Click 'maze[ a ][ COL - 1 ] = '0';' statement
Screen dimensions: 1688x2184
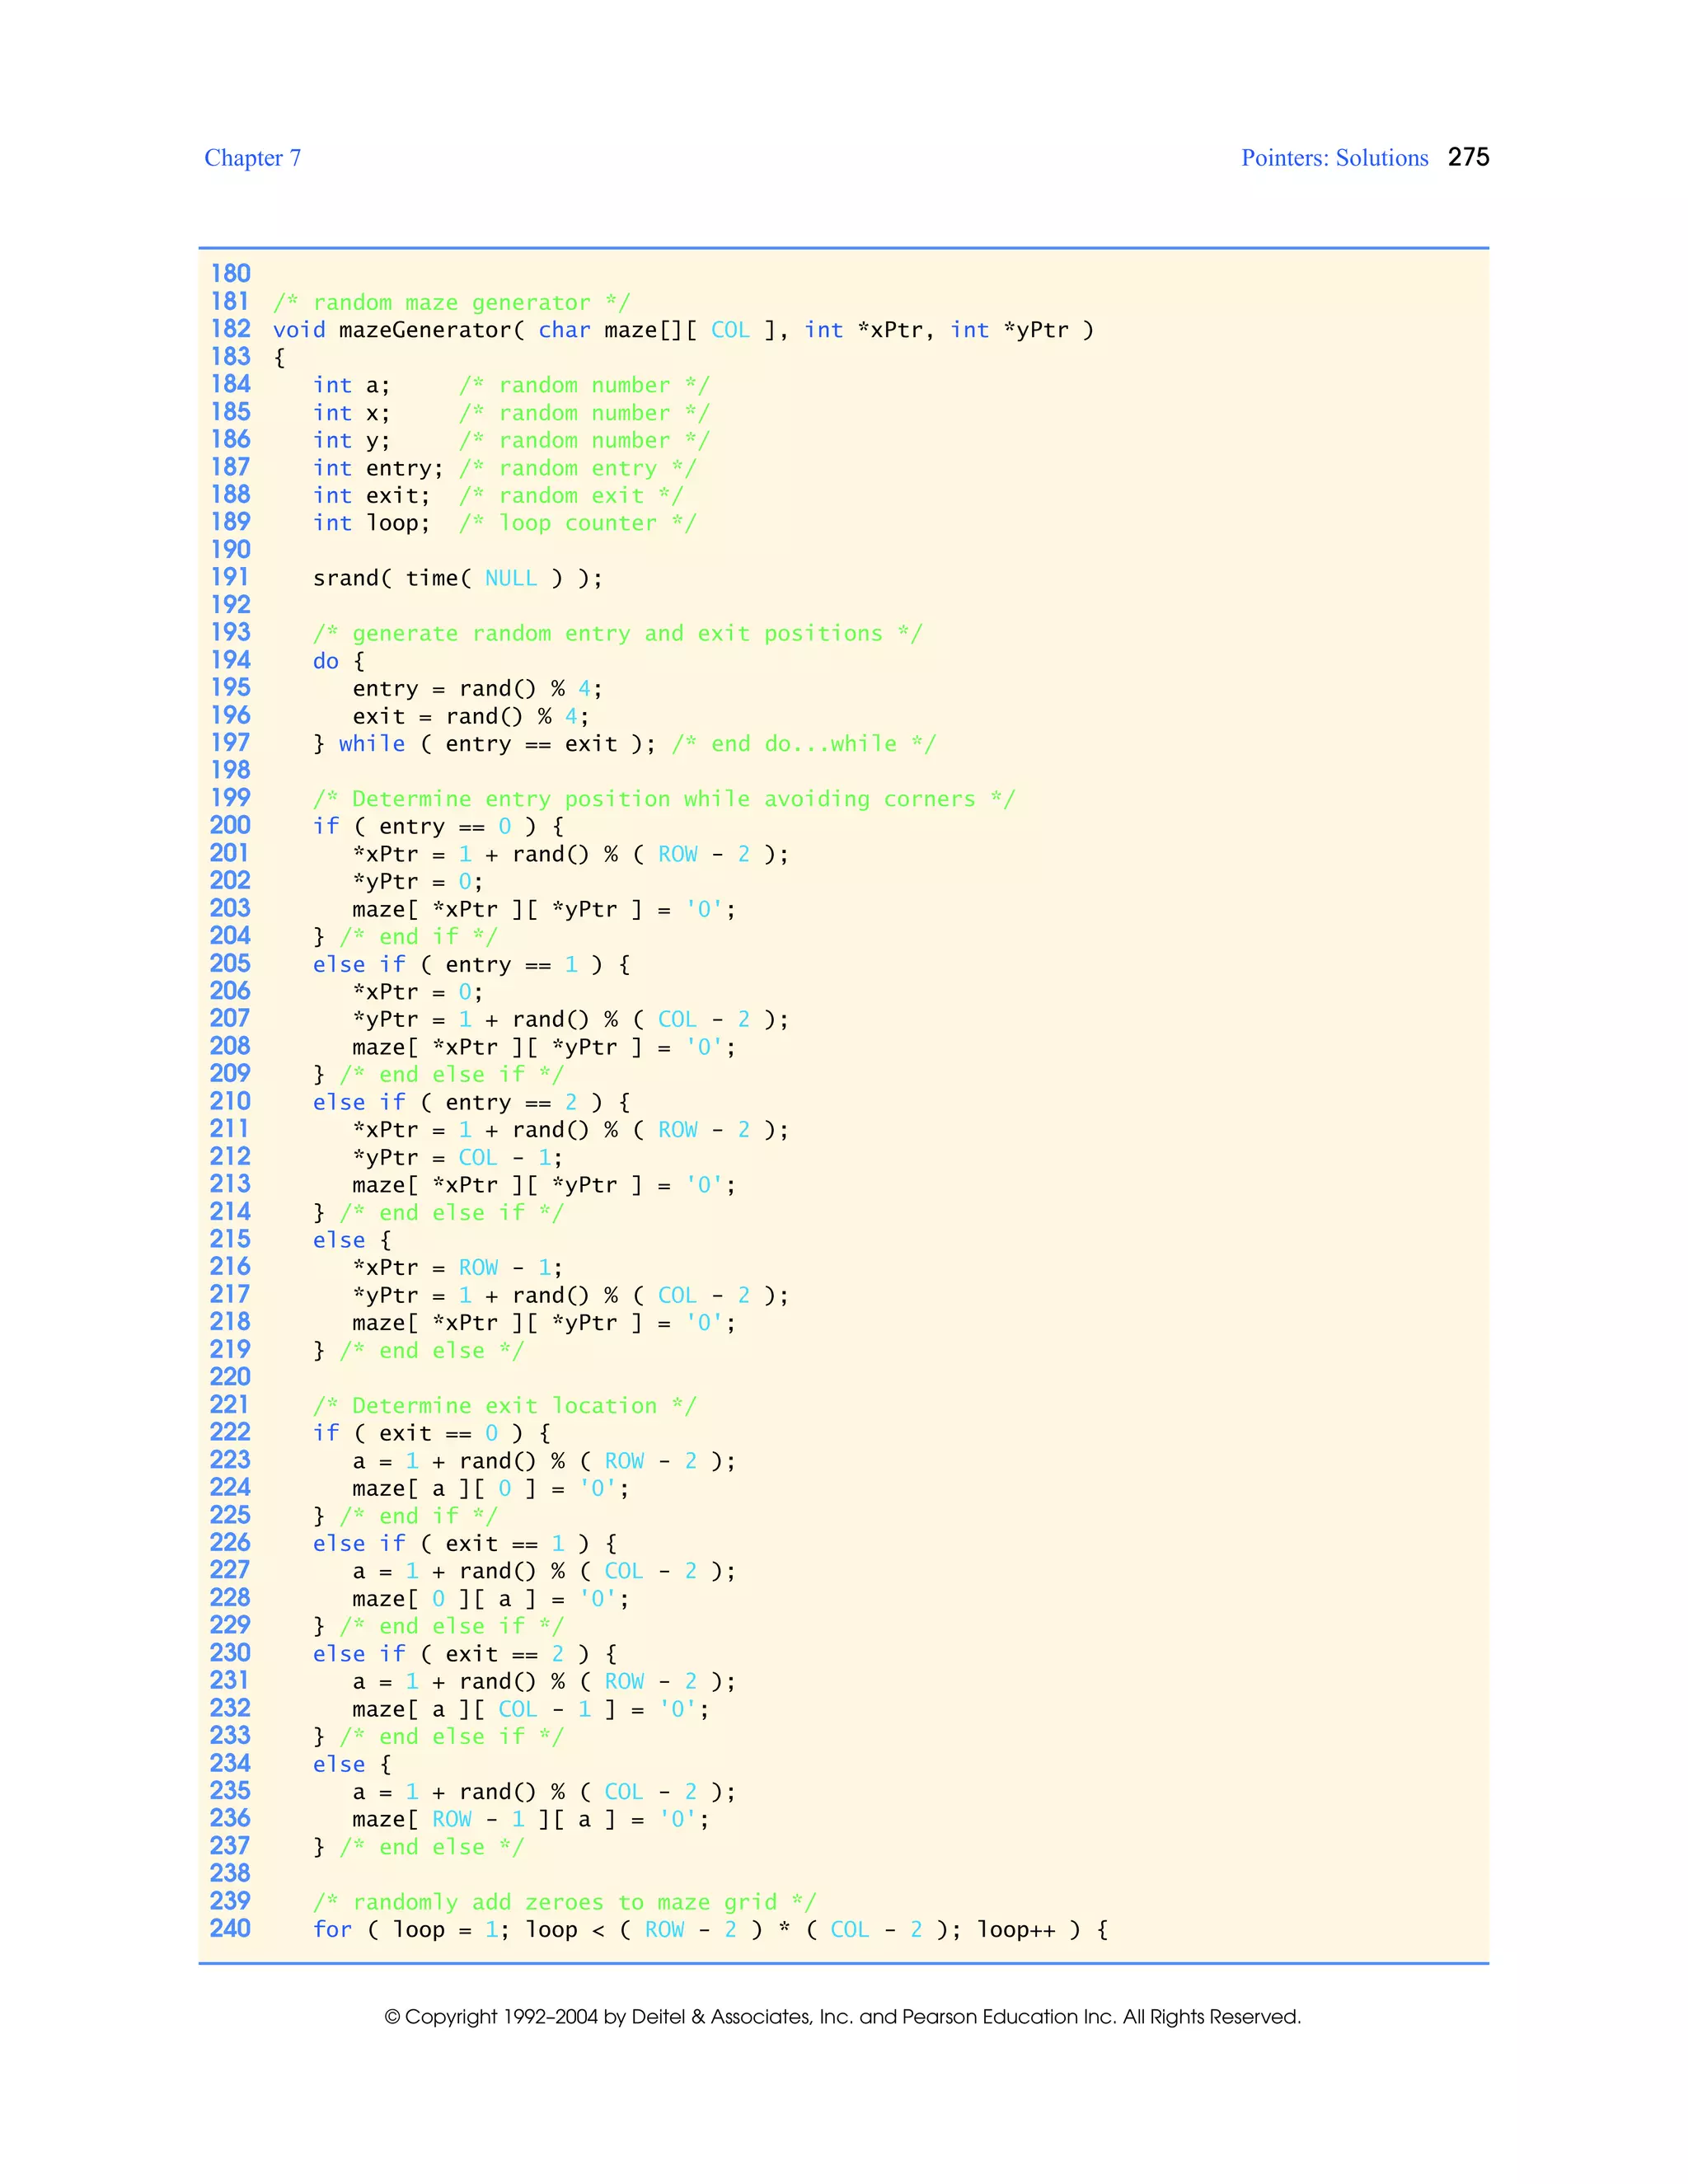(x=530, y=1709)
